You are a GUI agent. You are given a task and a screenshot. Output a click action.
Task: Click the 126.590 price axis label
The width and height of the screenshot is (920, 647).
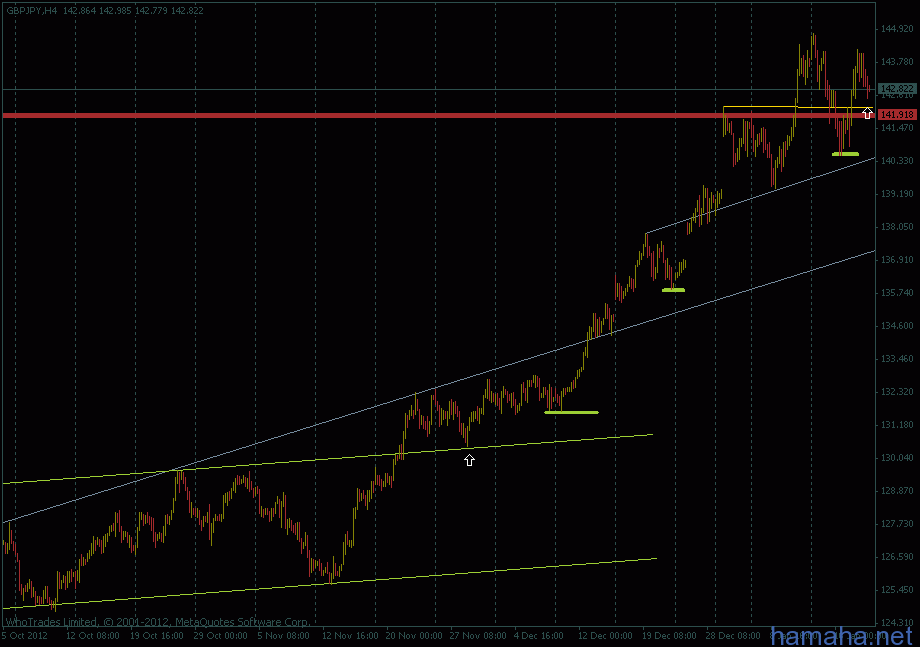click(897, 557)
